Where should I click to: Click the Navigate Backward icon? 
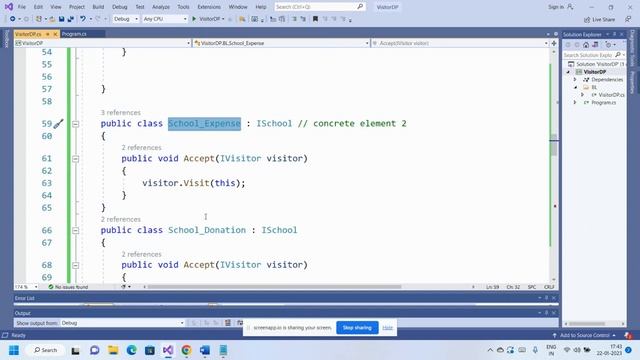[13, 19]
